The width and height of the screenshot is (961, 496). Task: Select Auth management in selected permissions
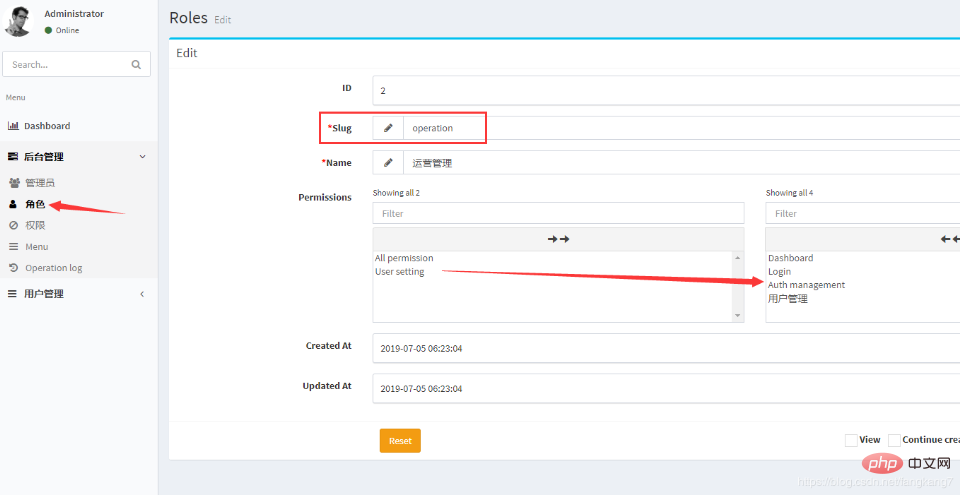[806, 285]
